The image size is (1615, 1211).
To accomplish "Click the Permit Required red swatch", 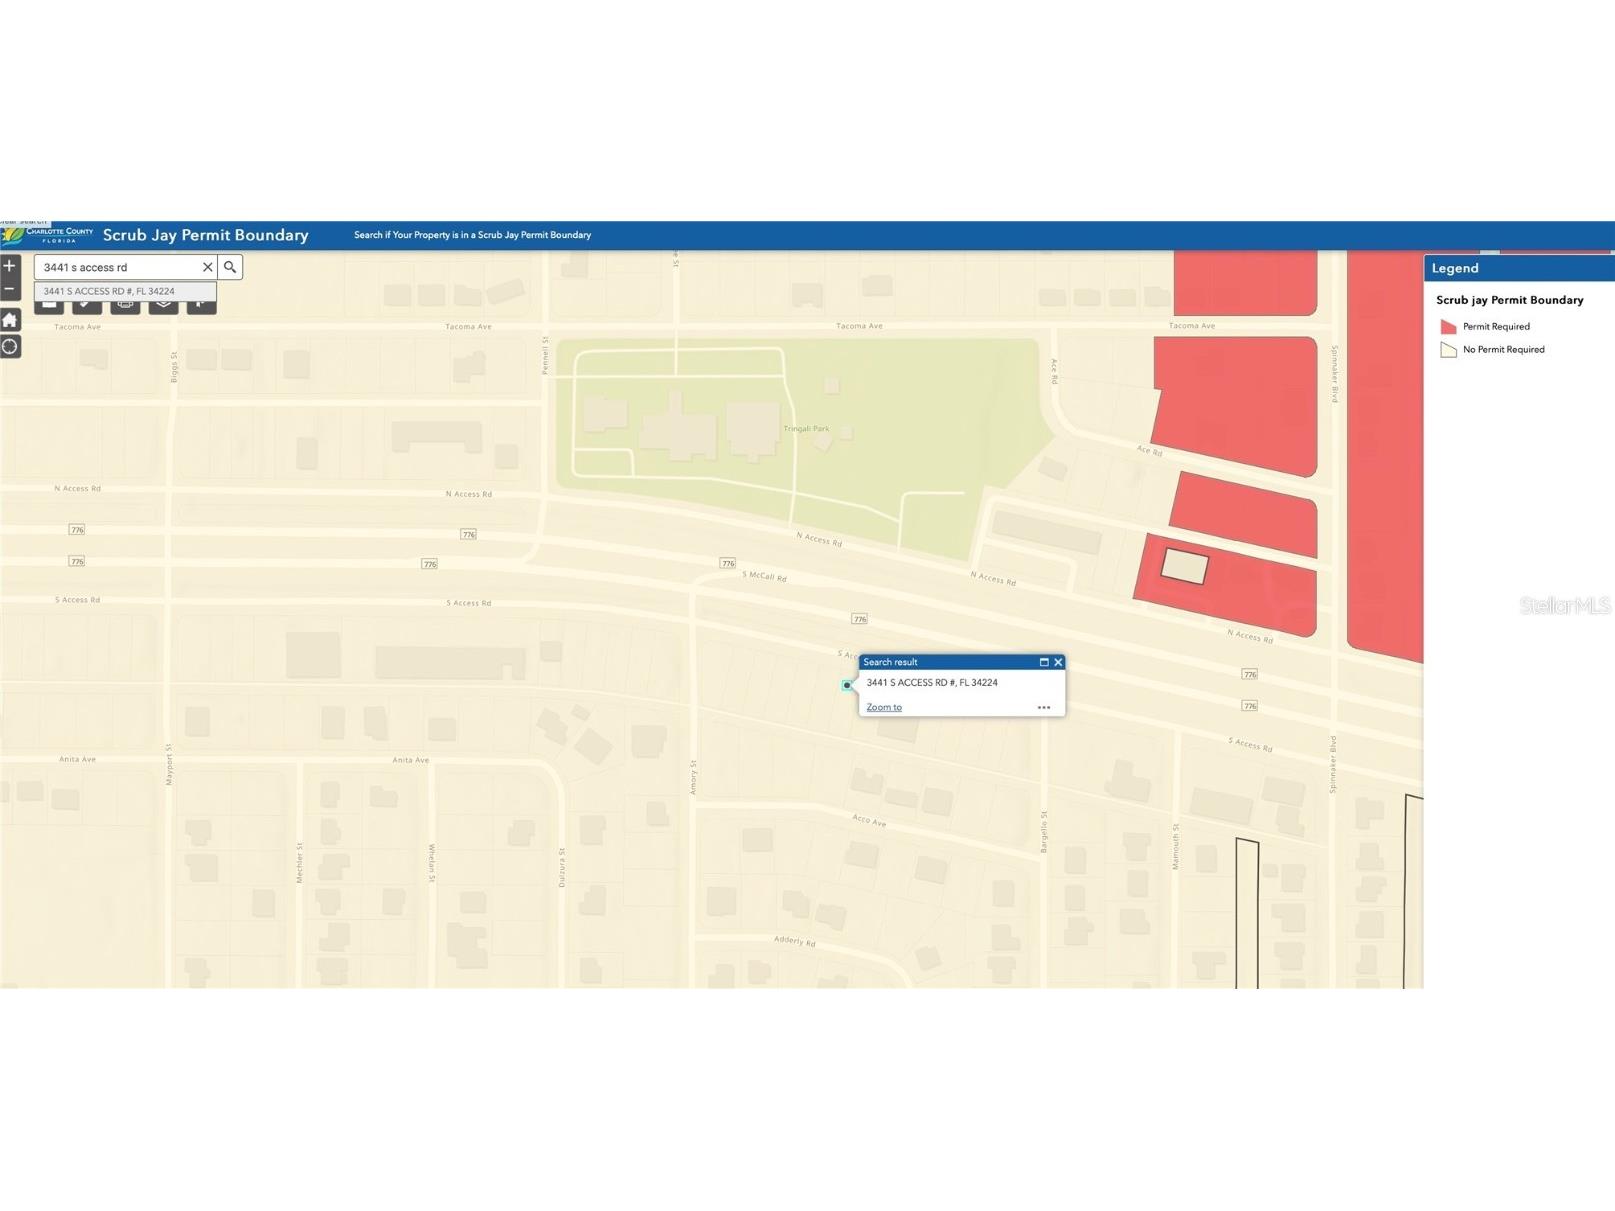I will pyautogui.click(x=1448, y=327).
